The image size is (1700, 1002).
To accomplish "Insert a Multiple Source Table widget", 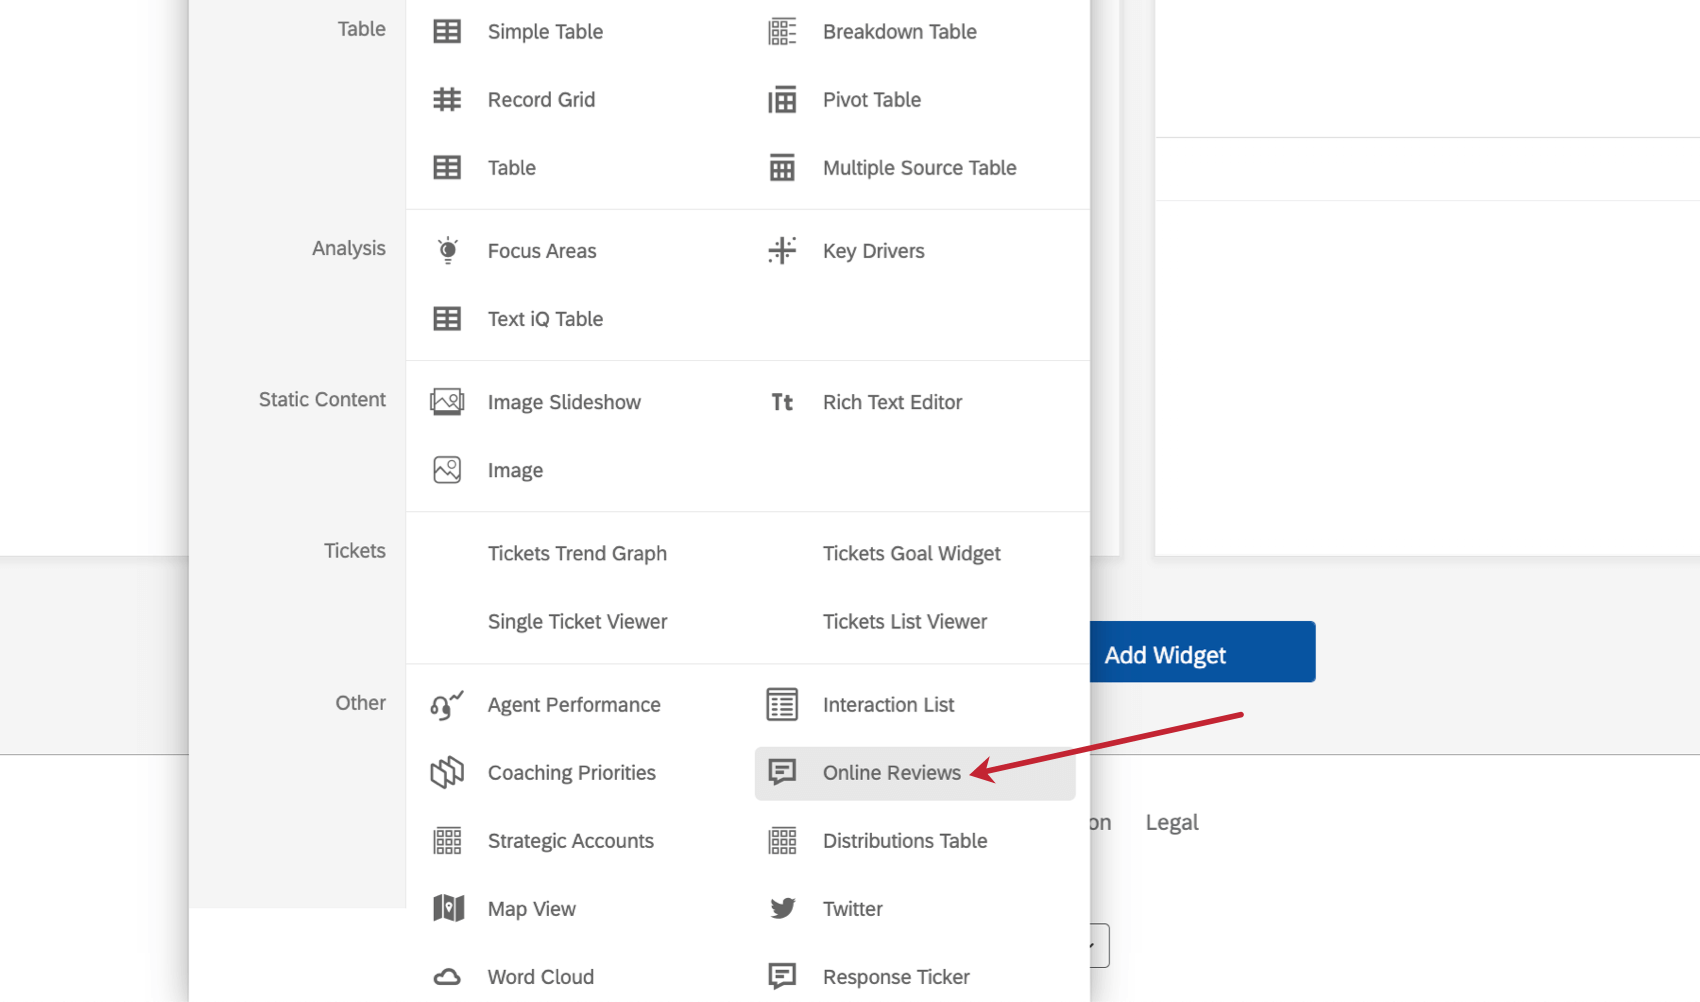I will point(919,167).
